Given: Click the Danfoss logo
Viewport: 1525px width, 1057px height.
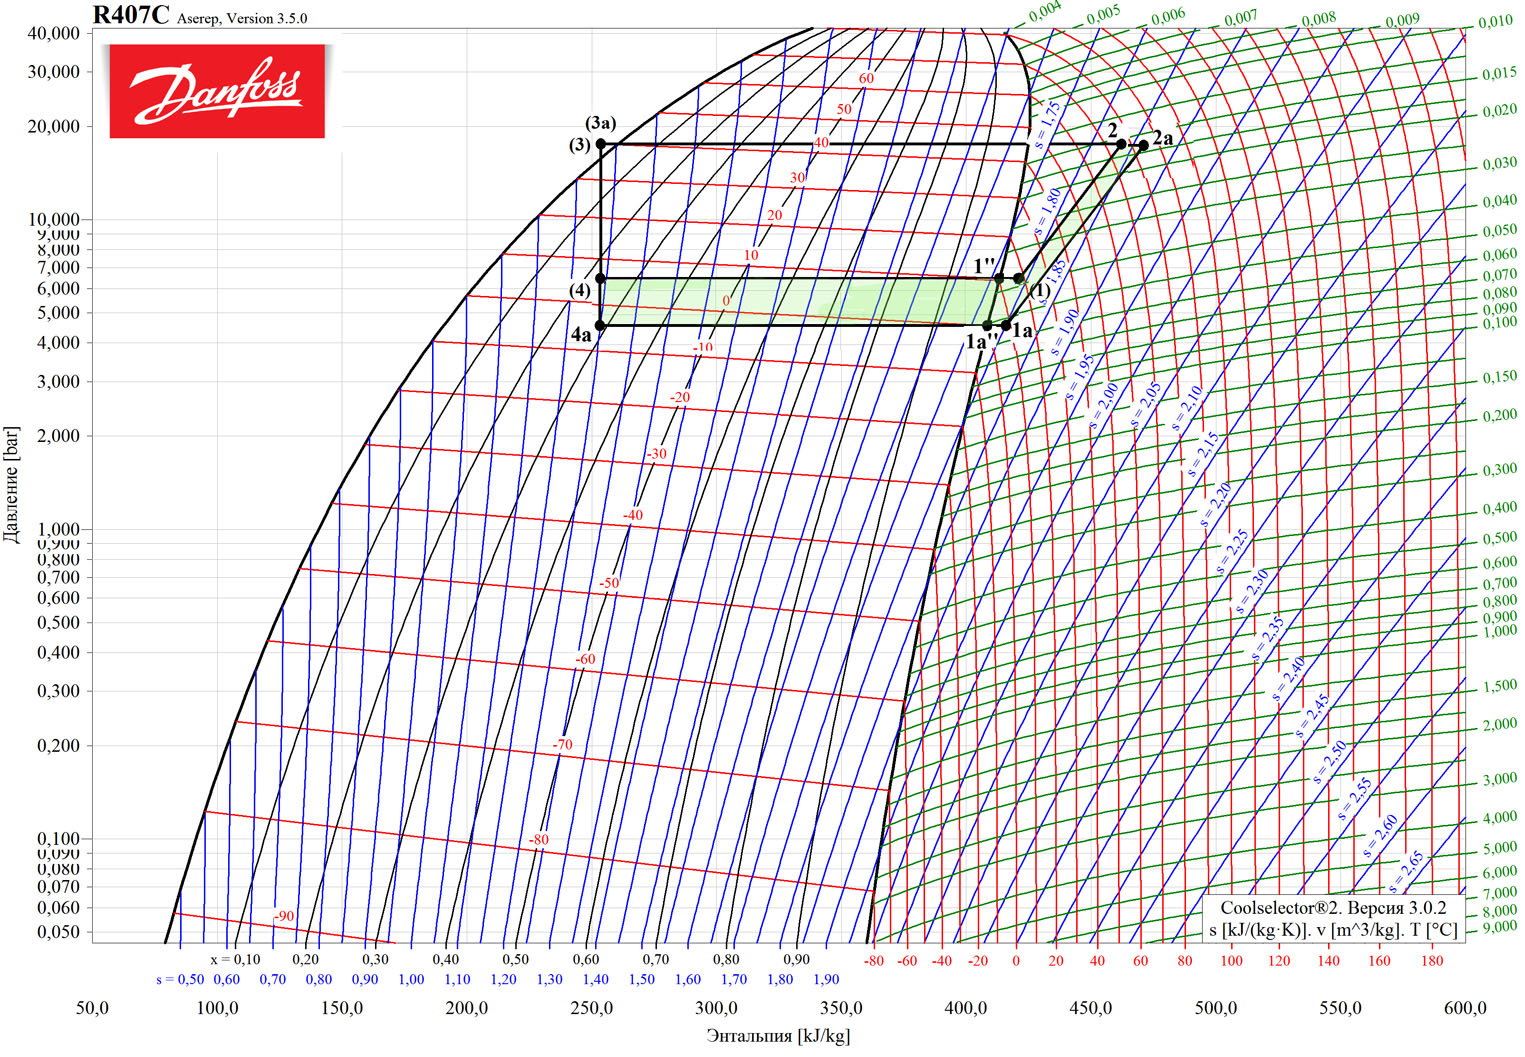Looking at the screenshot, I should point(217,91).
